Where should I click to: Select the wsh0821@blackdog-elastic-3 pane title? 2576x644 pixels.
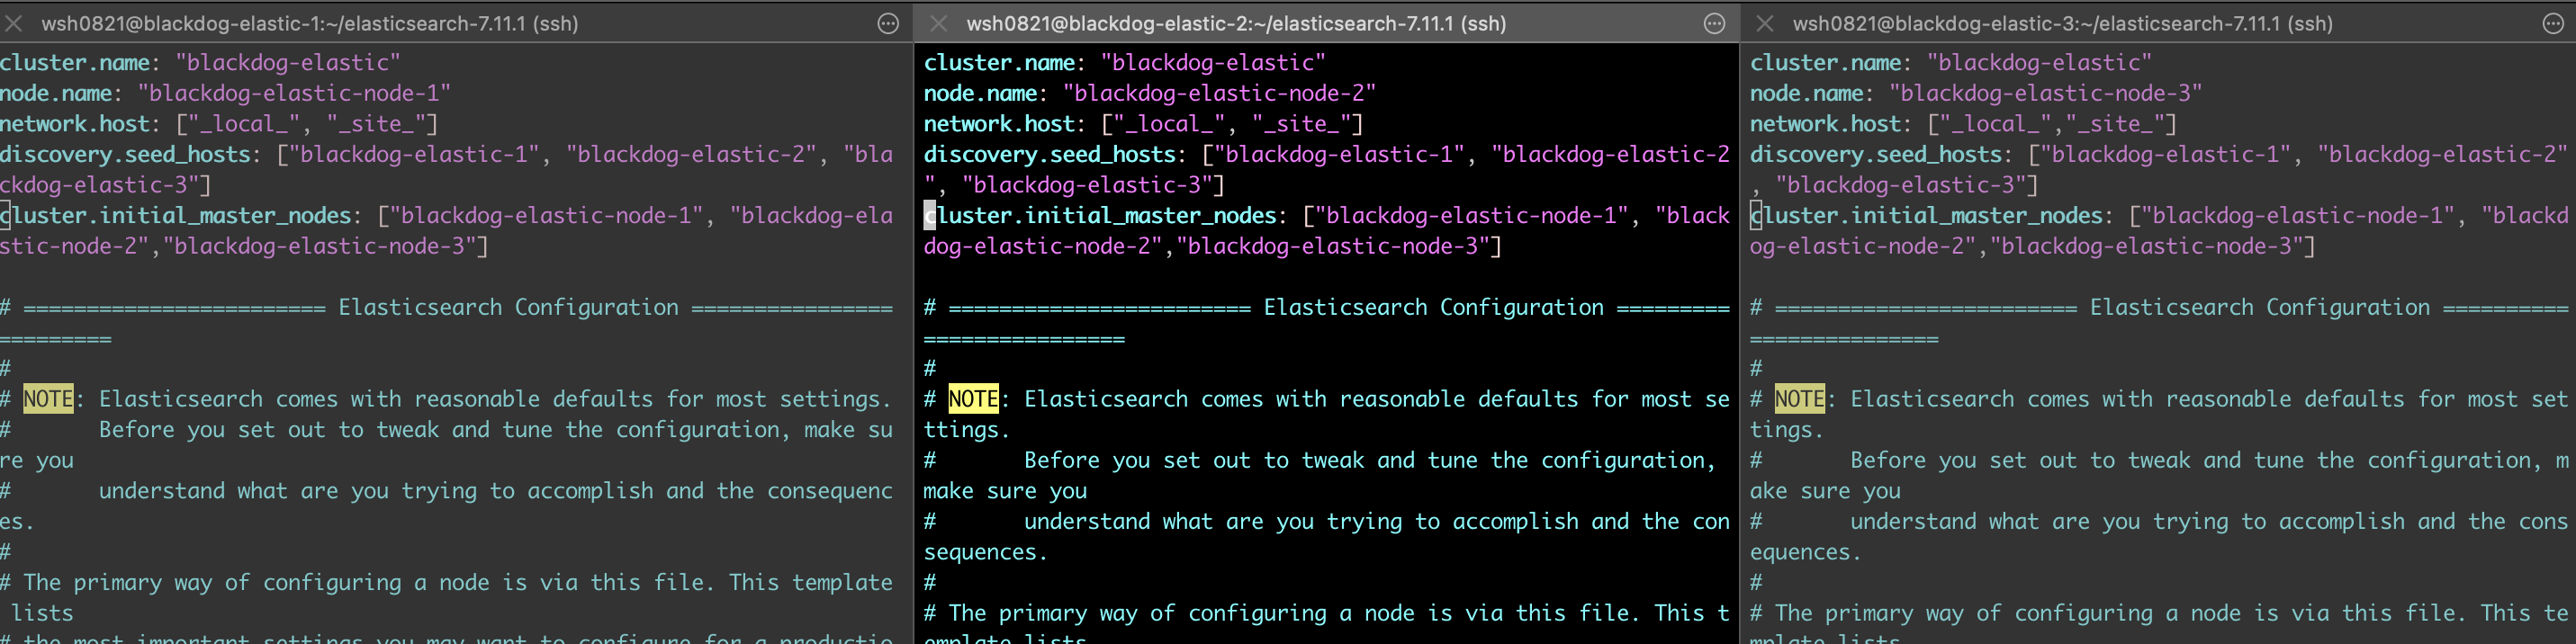[x=2062, y=23]
